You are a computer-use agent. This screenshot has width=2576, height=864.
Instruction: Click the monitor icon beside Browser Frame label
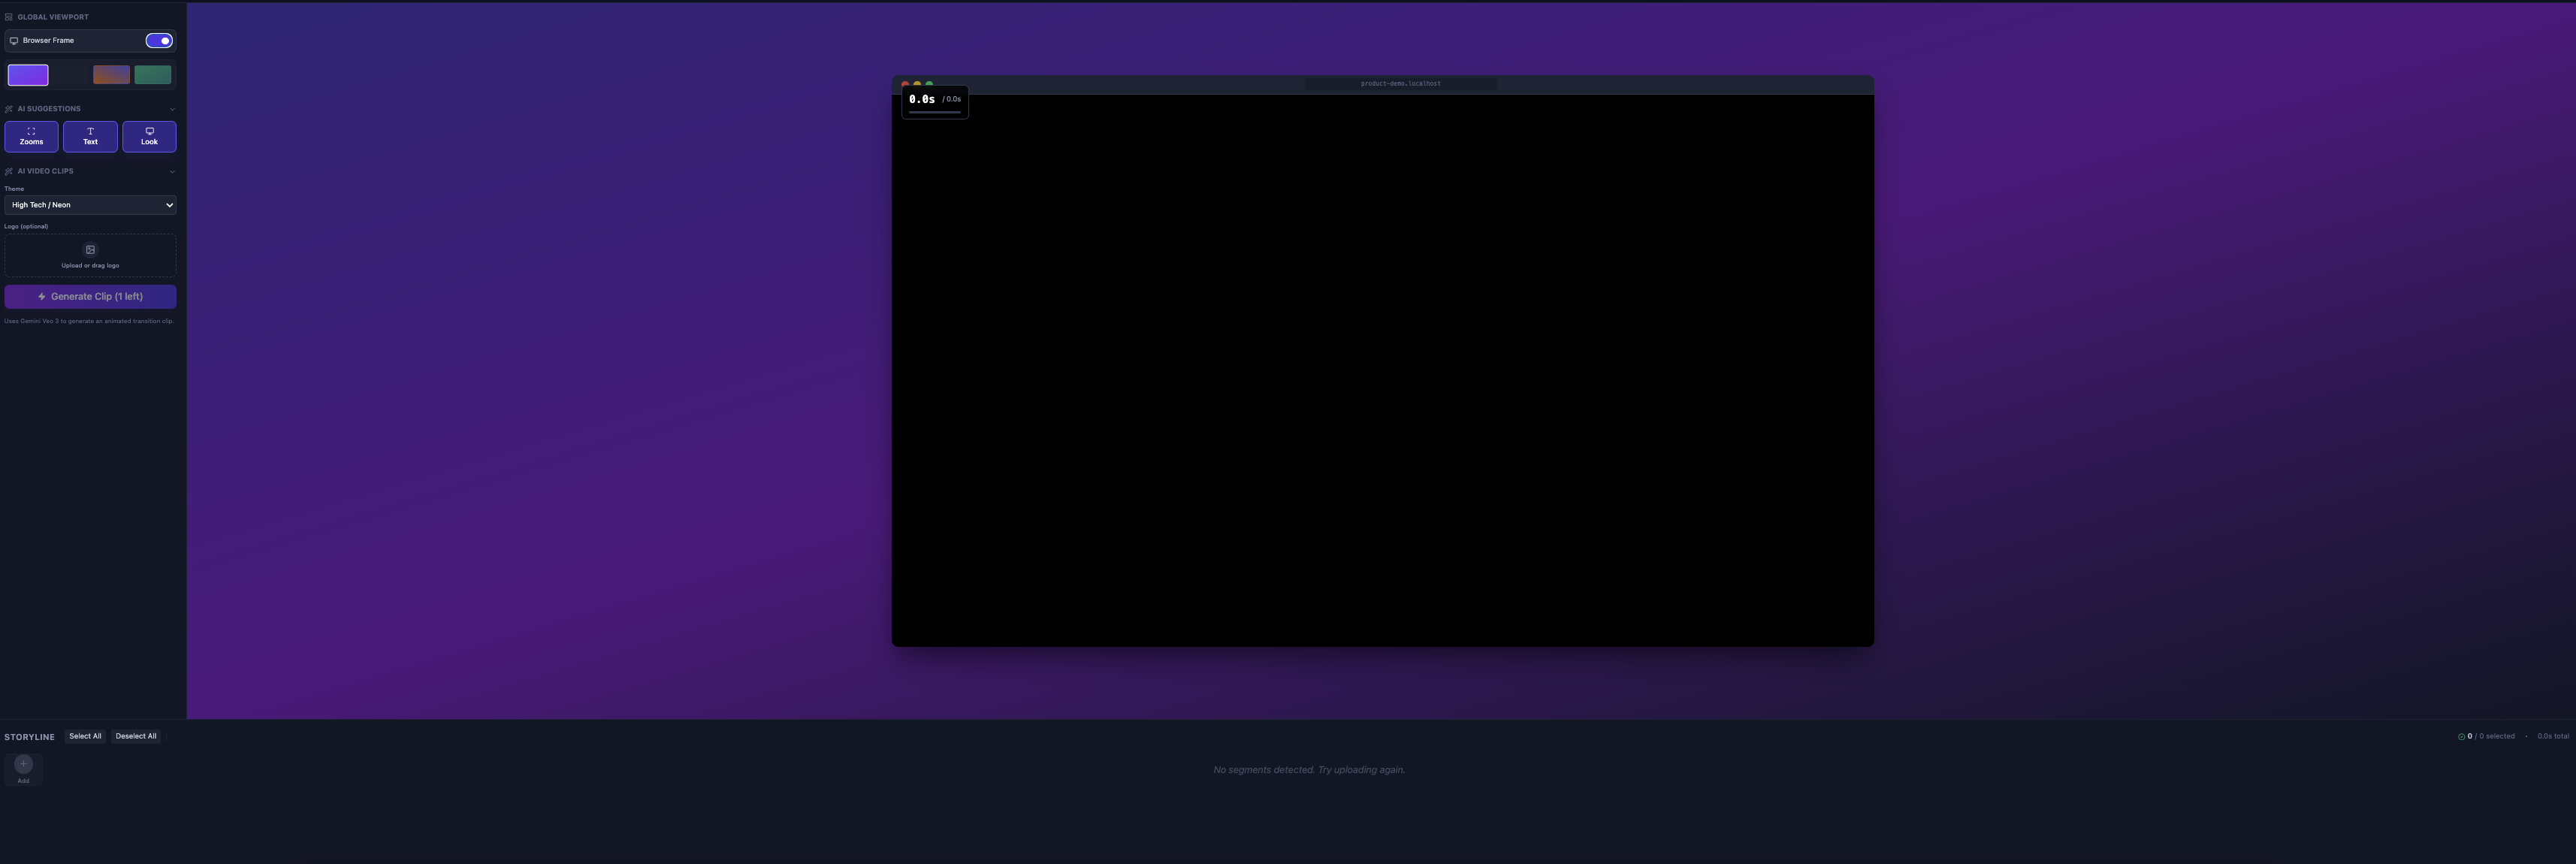[14, 40]
